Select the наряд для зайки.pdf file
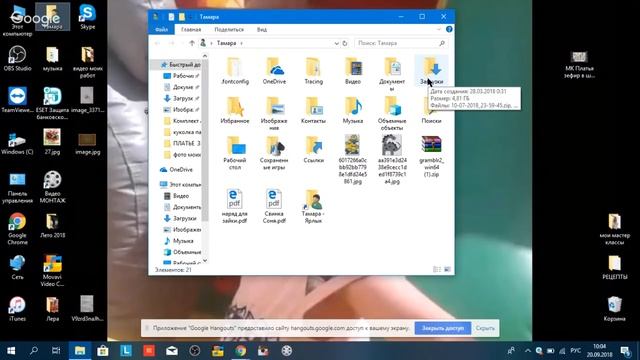Screen dimensions: 640x360 235,206
